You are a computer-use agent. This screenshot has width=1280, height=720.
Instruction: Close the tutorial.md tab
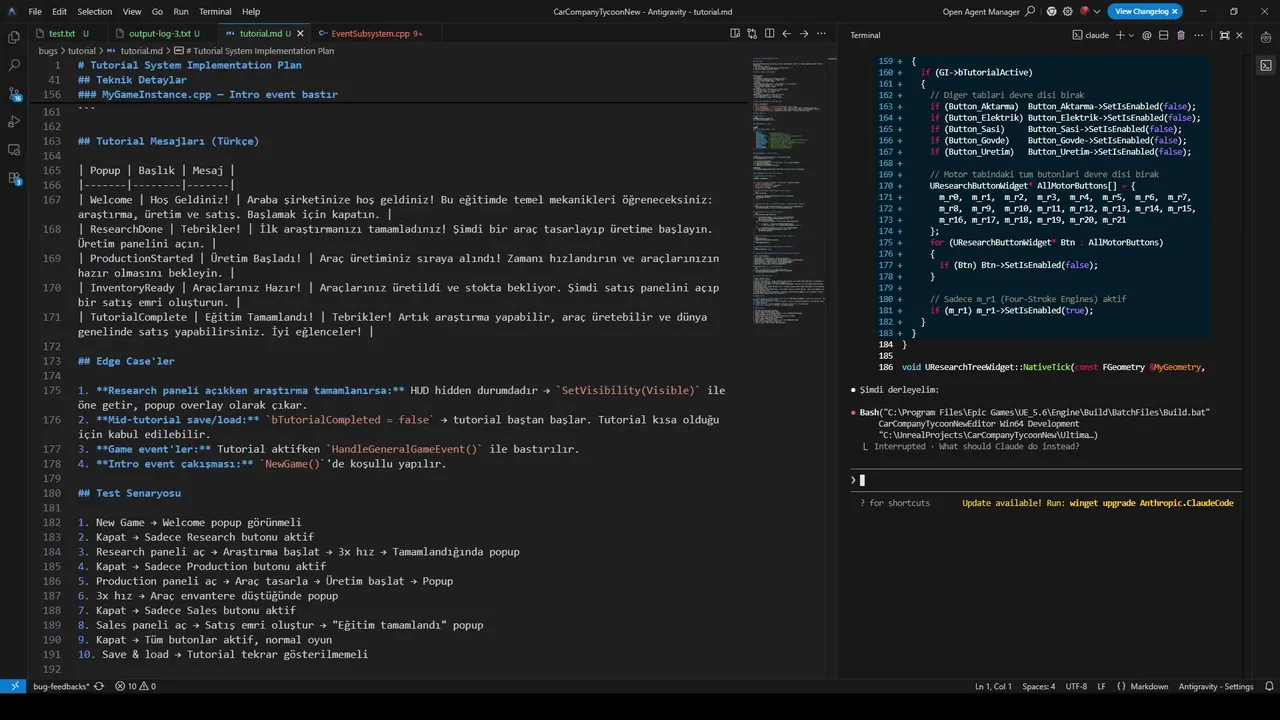tap(300, 33)
